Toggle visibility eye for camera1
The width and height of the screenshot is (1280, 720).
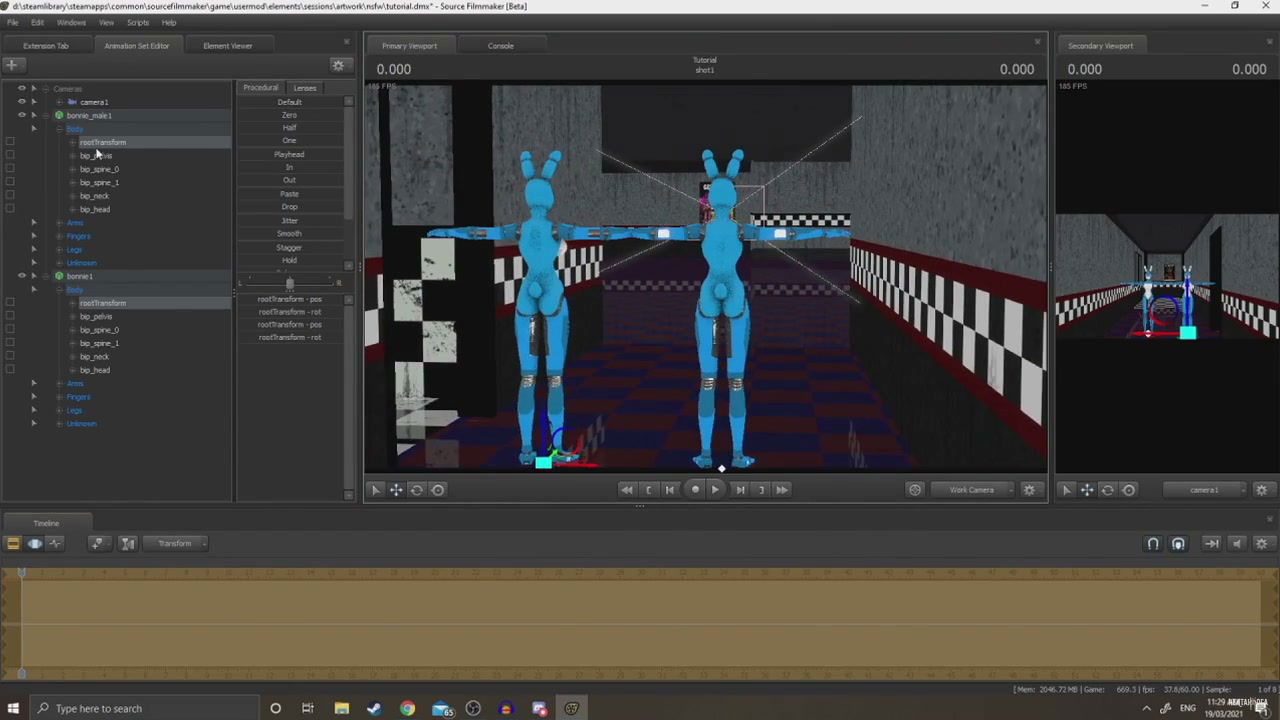point(21,102)
